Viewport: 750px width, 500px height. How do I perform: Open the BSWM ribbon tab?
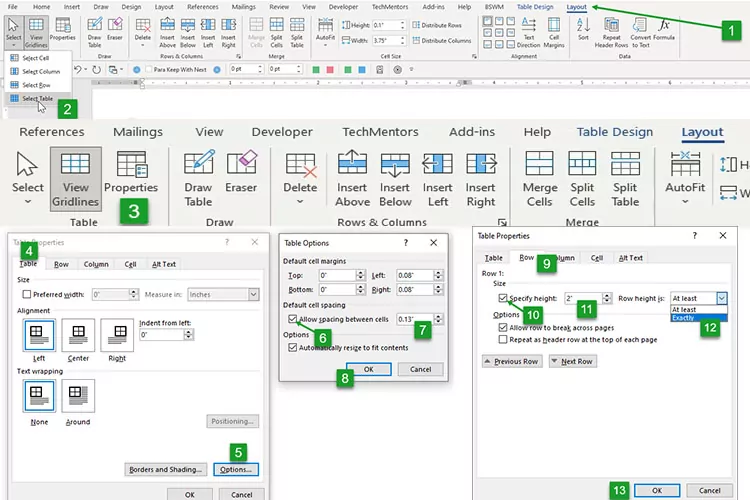tap(494, 7)
